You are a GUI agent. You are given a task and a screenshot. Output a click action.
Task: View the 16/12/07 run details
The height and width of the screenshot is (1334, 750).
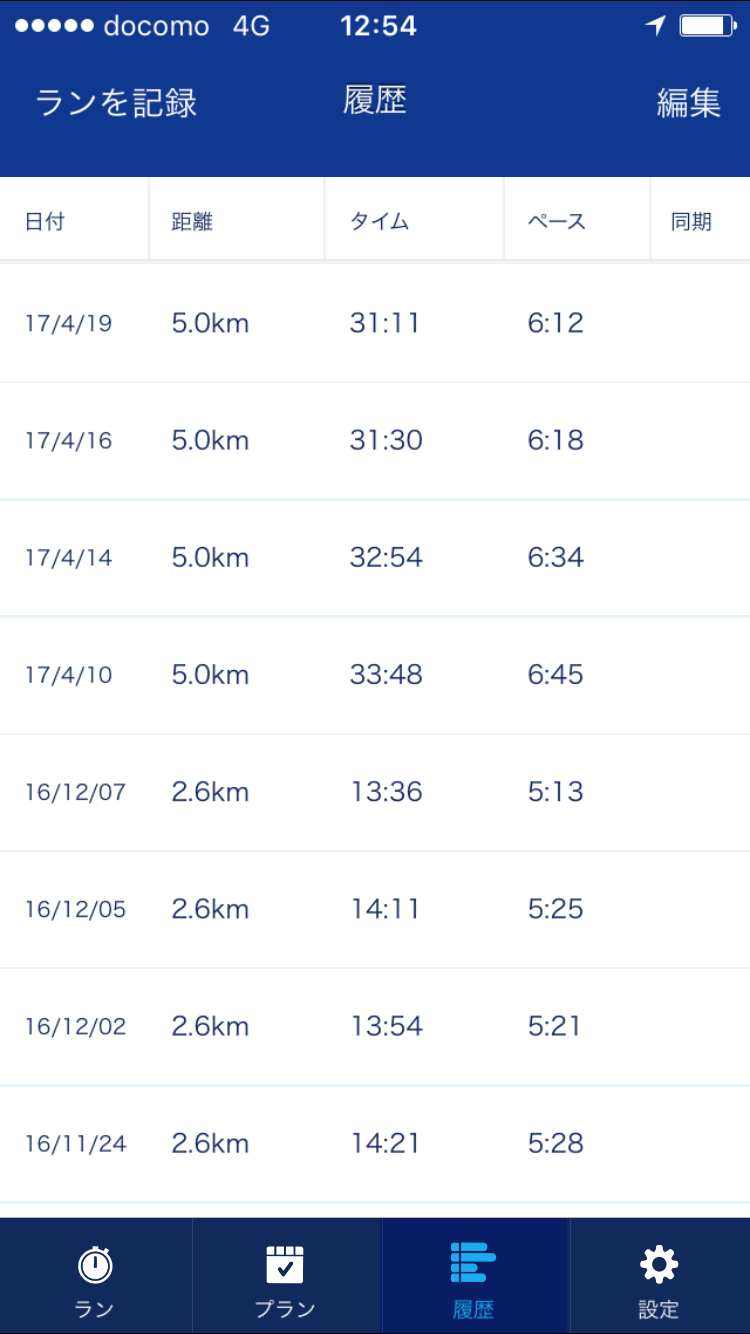click(375, 792)
